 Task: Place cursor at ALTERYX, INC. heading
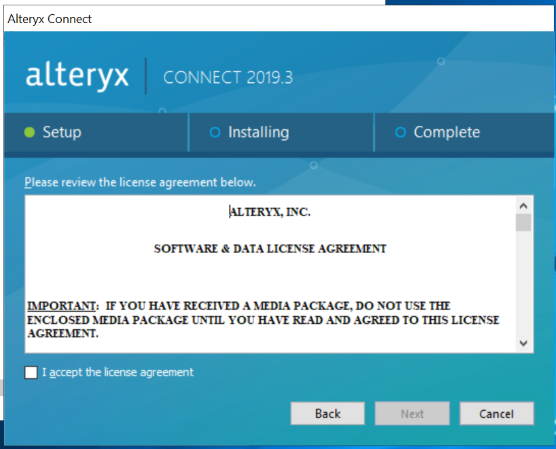pos(270,212)
